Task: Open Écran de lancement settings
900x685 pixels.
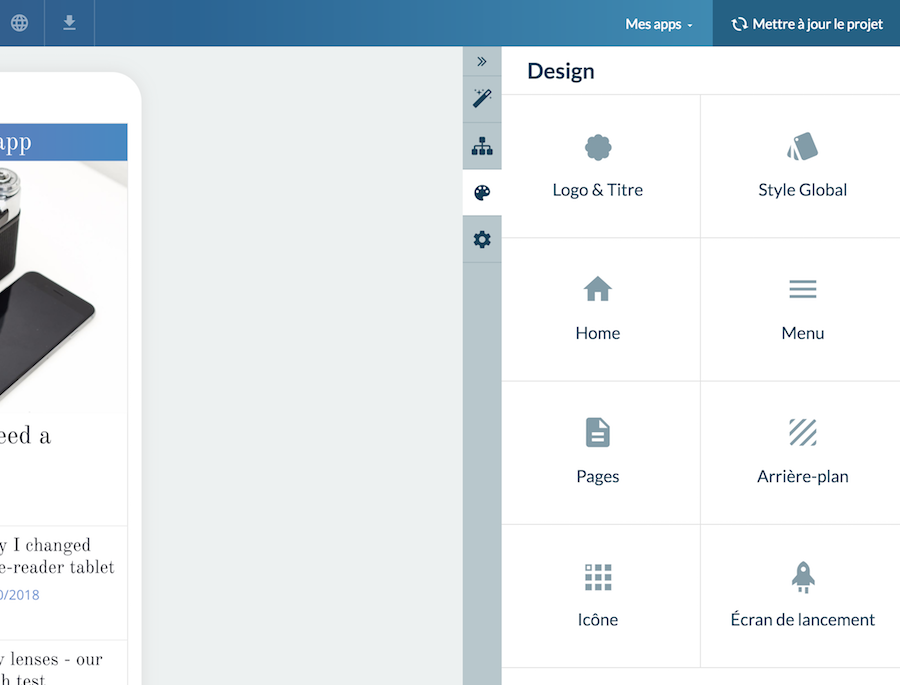Action: pos(802,596)
